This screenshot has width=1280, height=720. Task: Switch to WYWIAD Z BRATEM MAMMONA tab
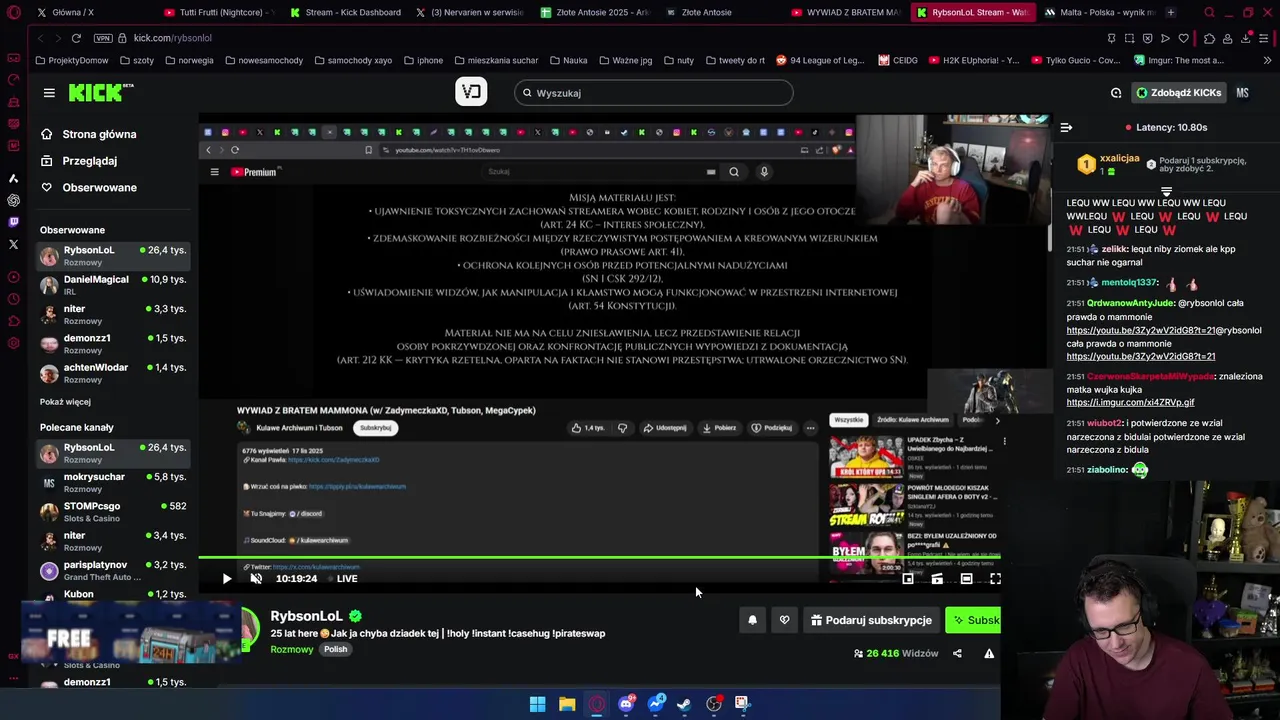pyautogui.click(x=846, y=12)
